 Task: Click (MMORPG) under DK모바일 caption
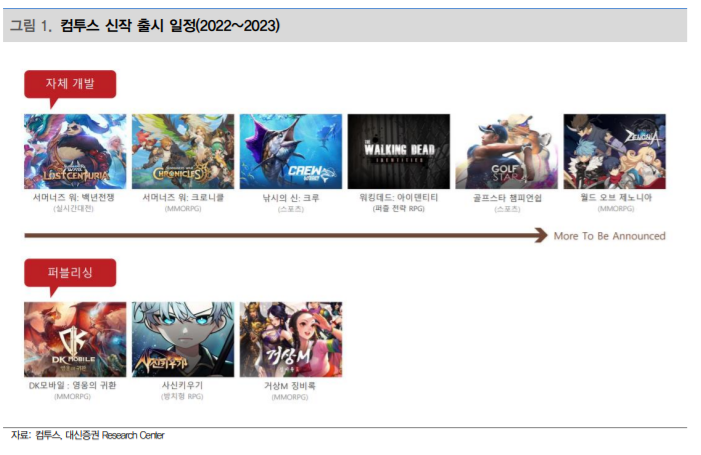[x=72, y=396]
